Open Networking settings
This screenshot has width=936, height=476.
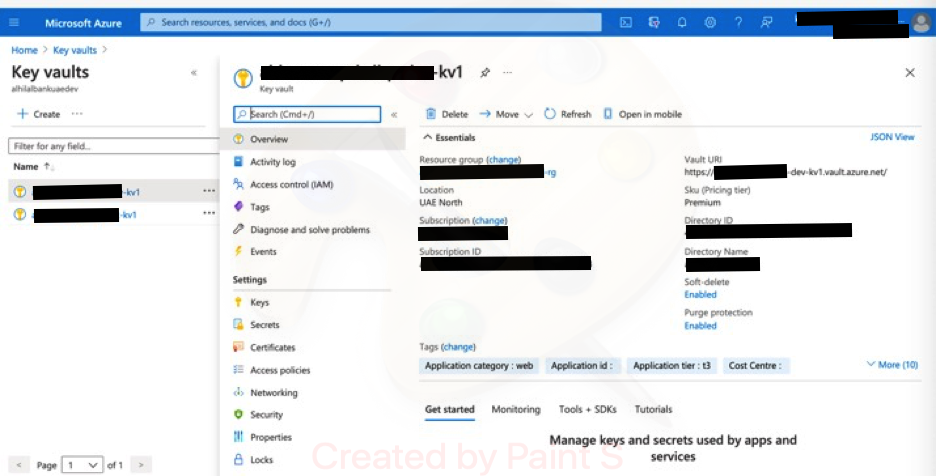click(x=273, y=392)
